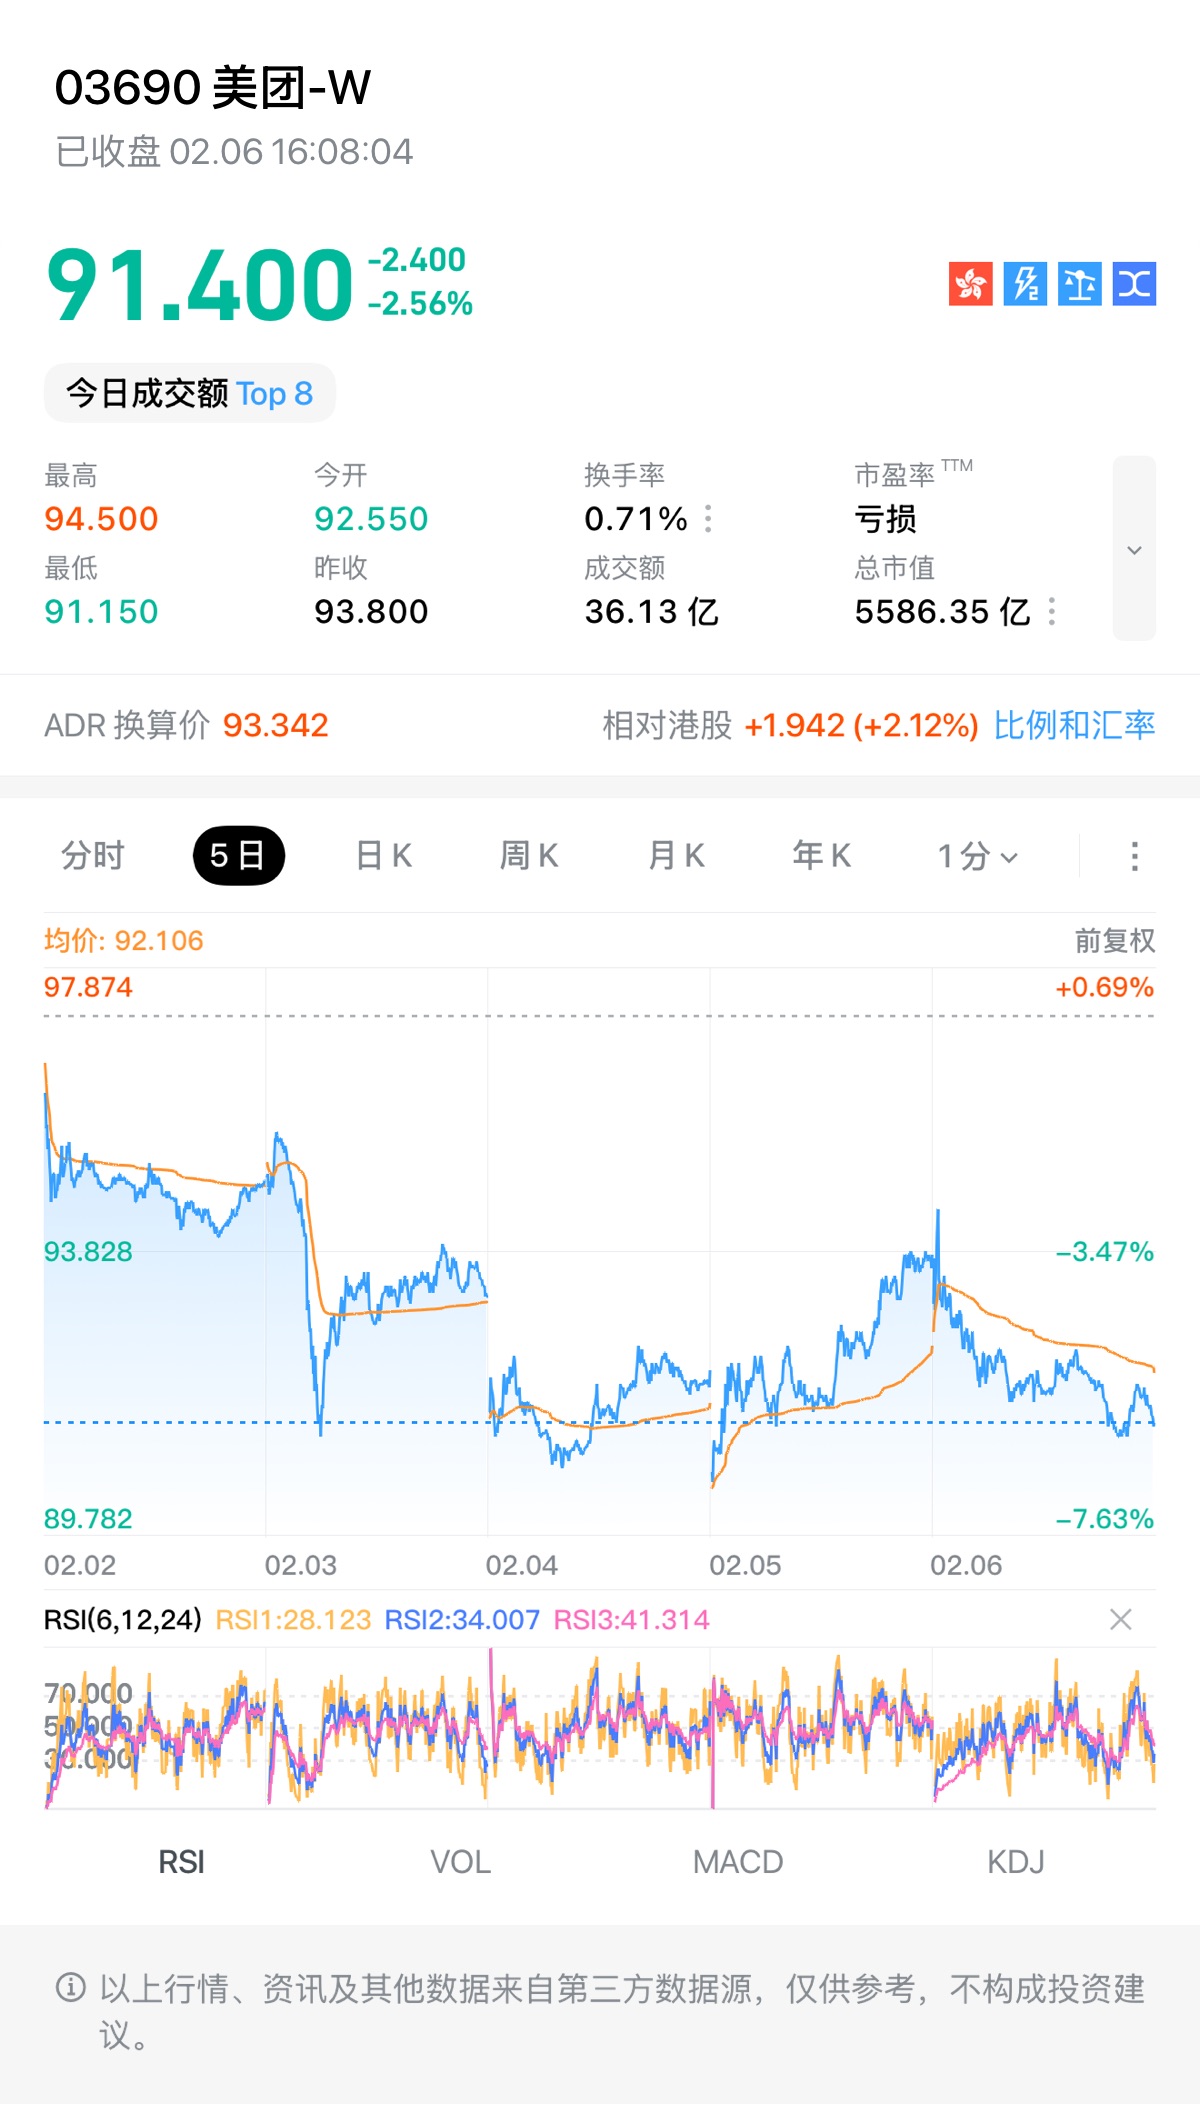This screenshot has height=2104, width=1200.
Task: Tap the lightning Level 2 quote icon
Action: point(1025,284)
